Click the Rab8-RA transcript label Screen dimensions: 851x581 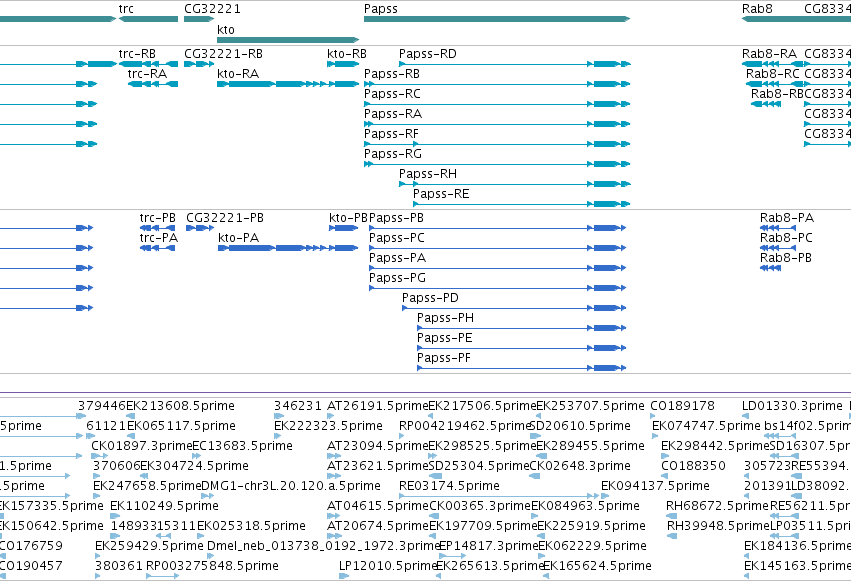point(769,54)
